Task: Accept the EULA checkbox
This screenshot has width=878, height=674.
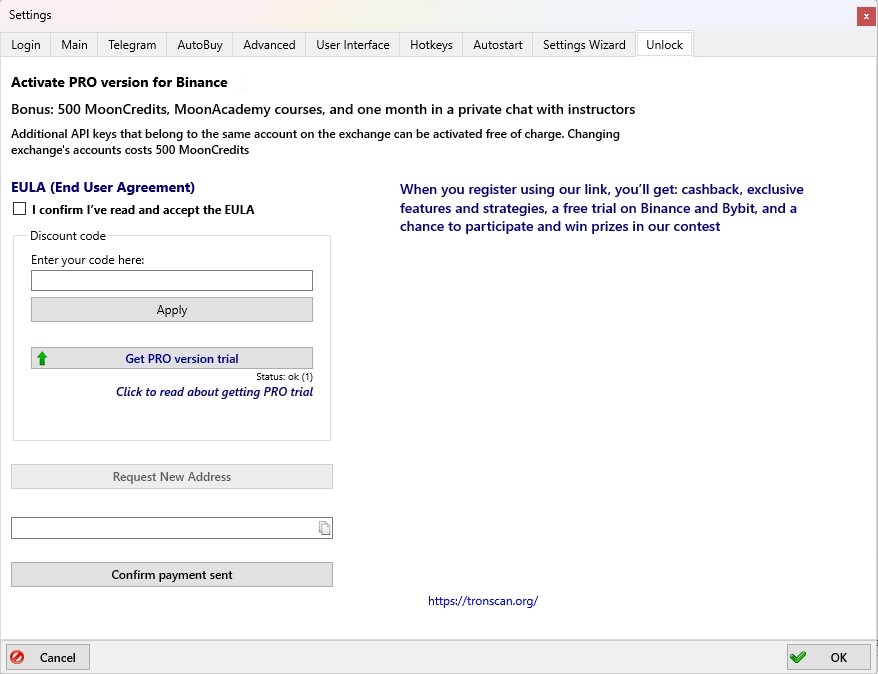Action: 19,210
